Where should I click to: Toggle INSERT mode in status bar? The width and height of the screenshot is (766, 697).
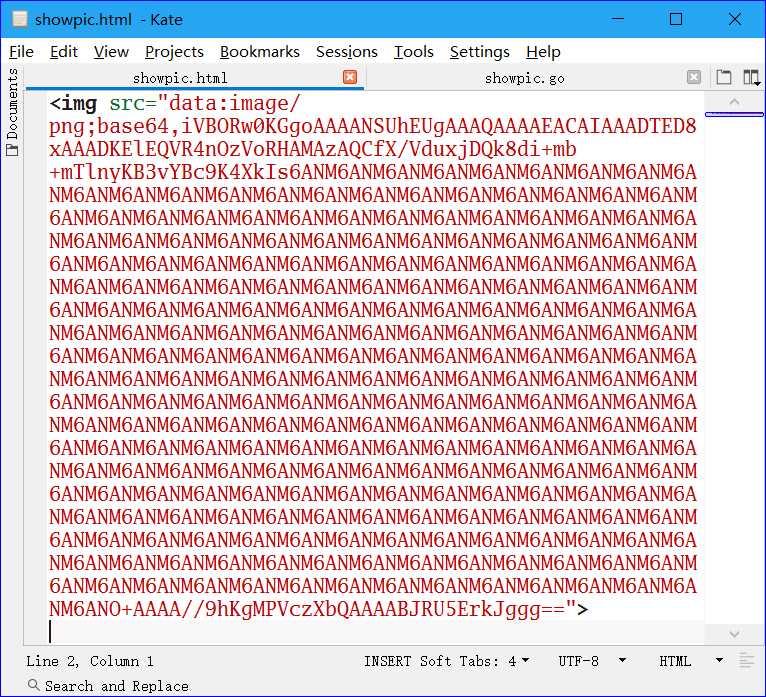pos(387,661)
